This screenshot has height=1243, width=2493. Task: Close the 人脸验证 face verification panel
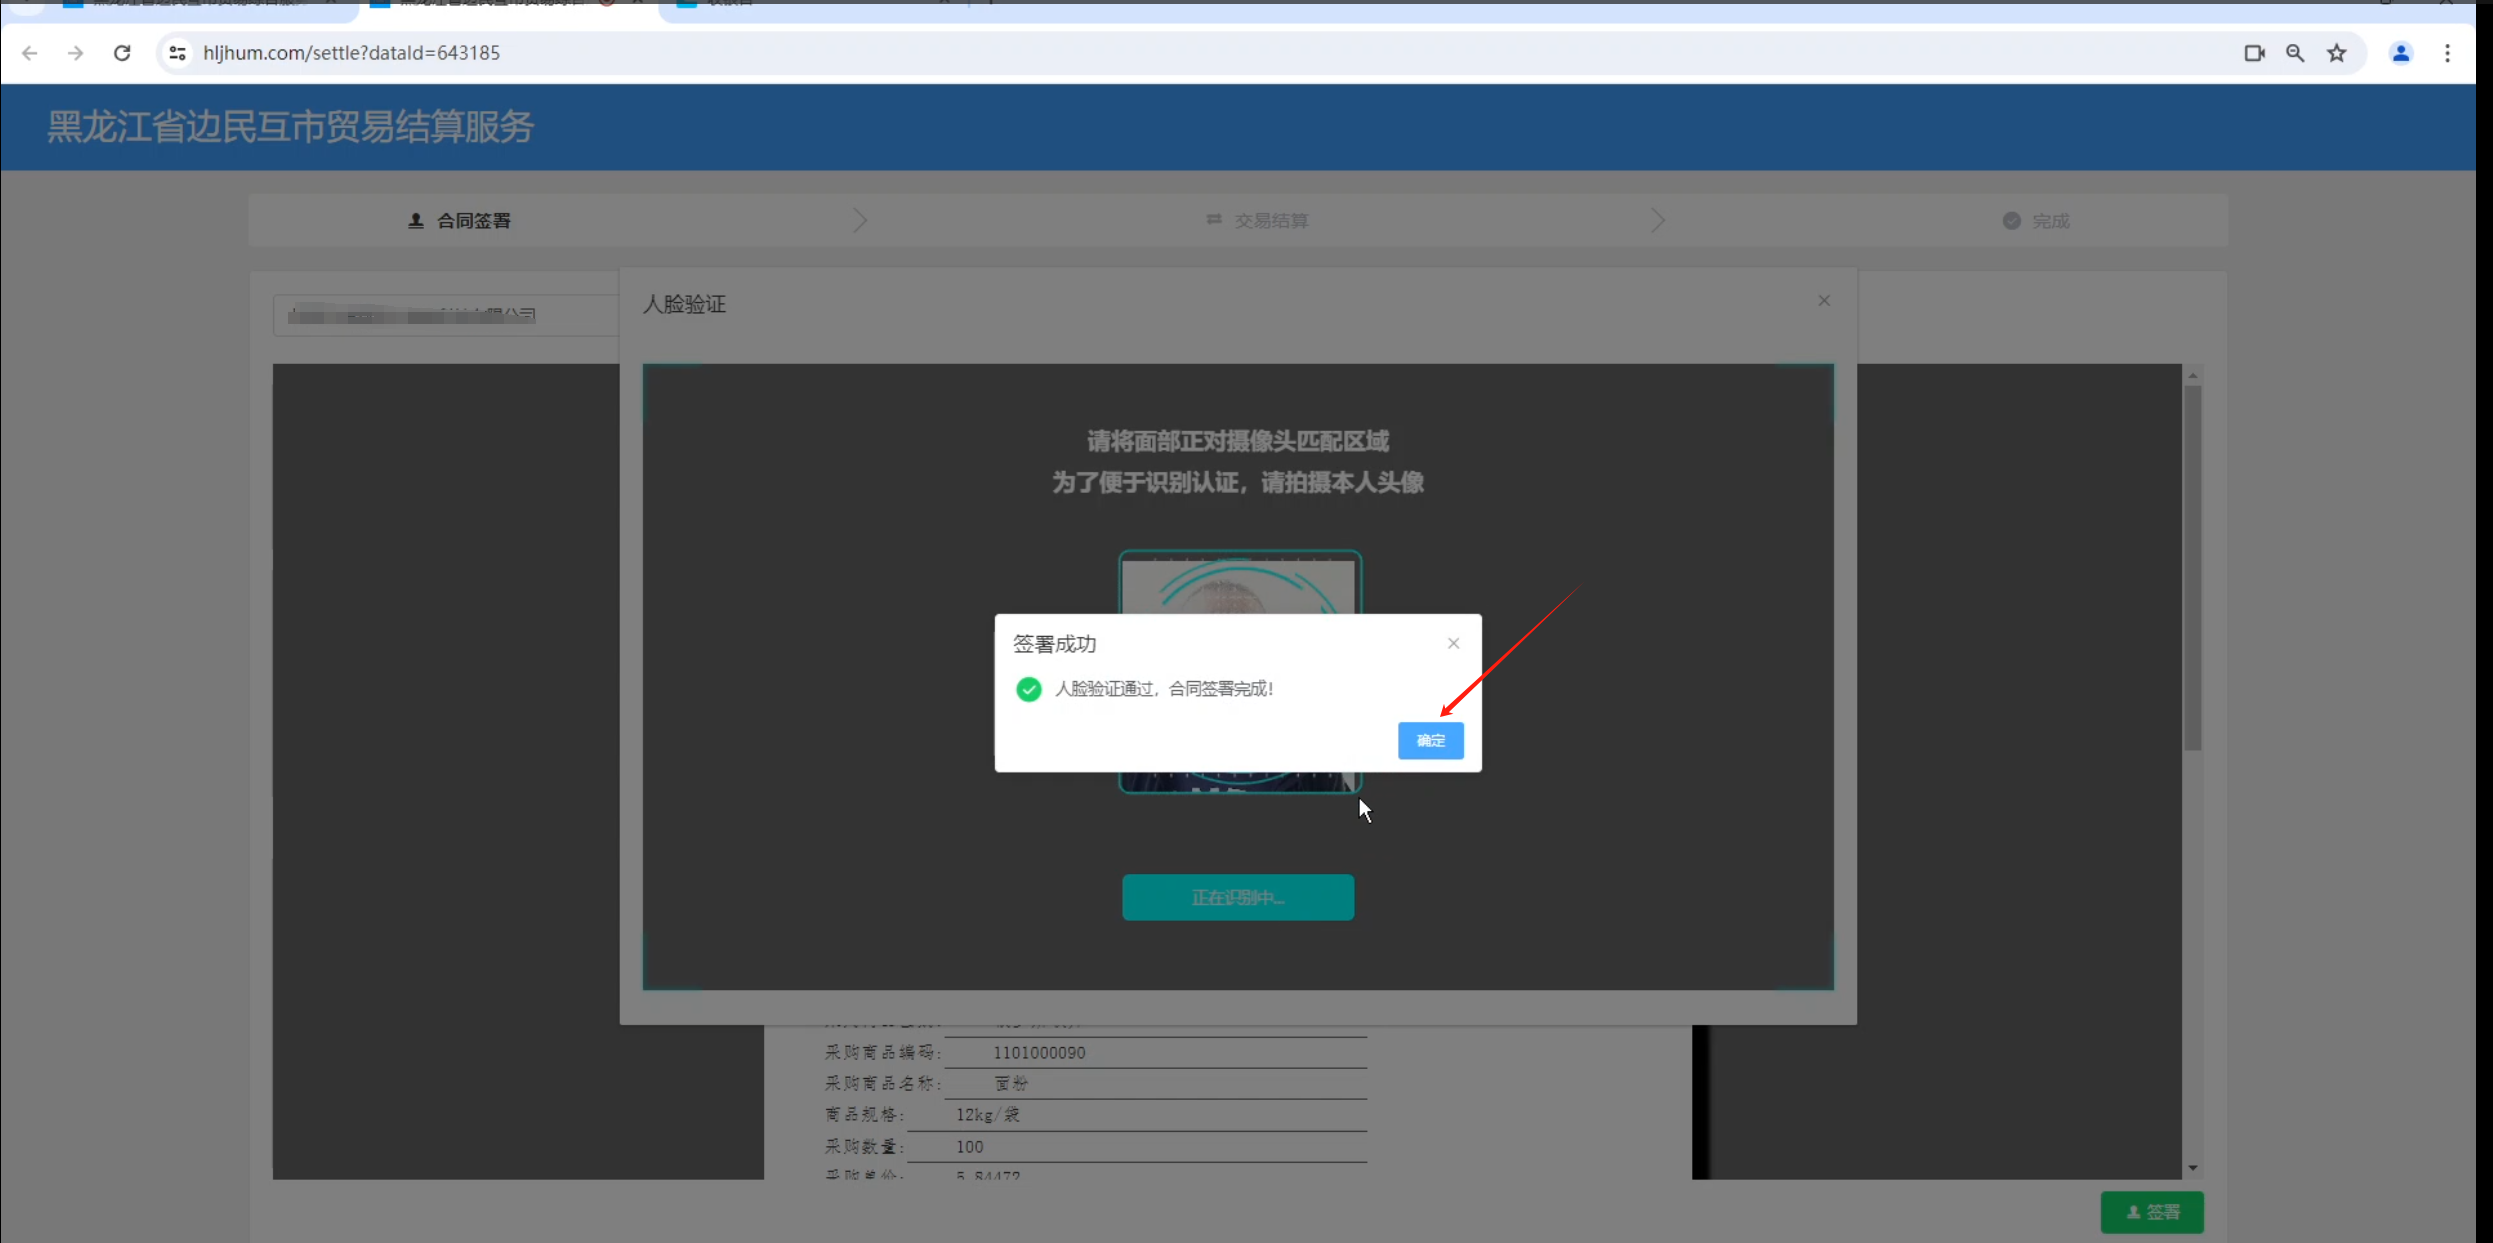coord(1823,301)
